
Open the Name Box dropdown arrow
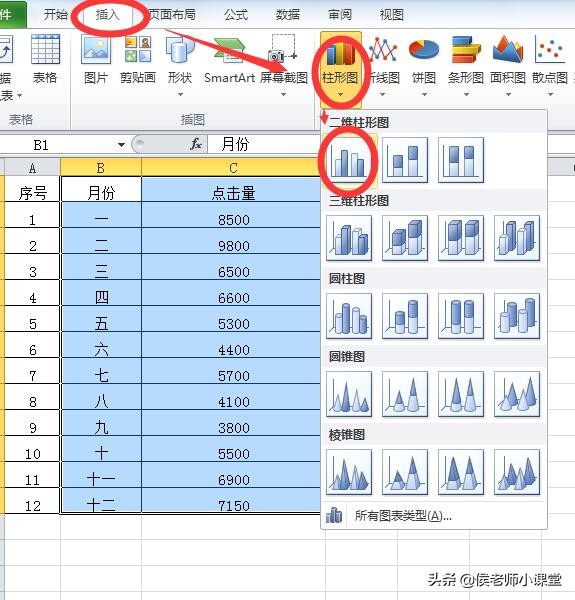pos(121,145)
